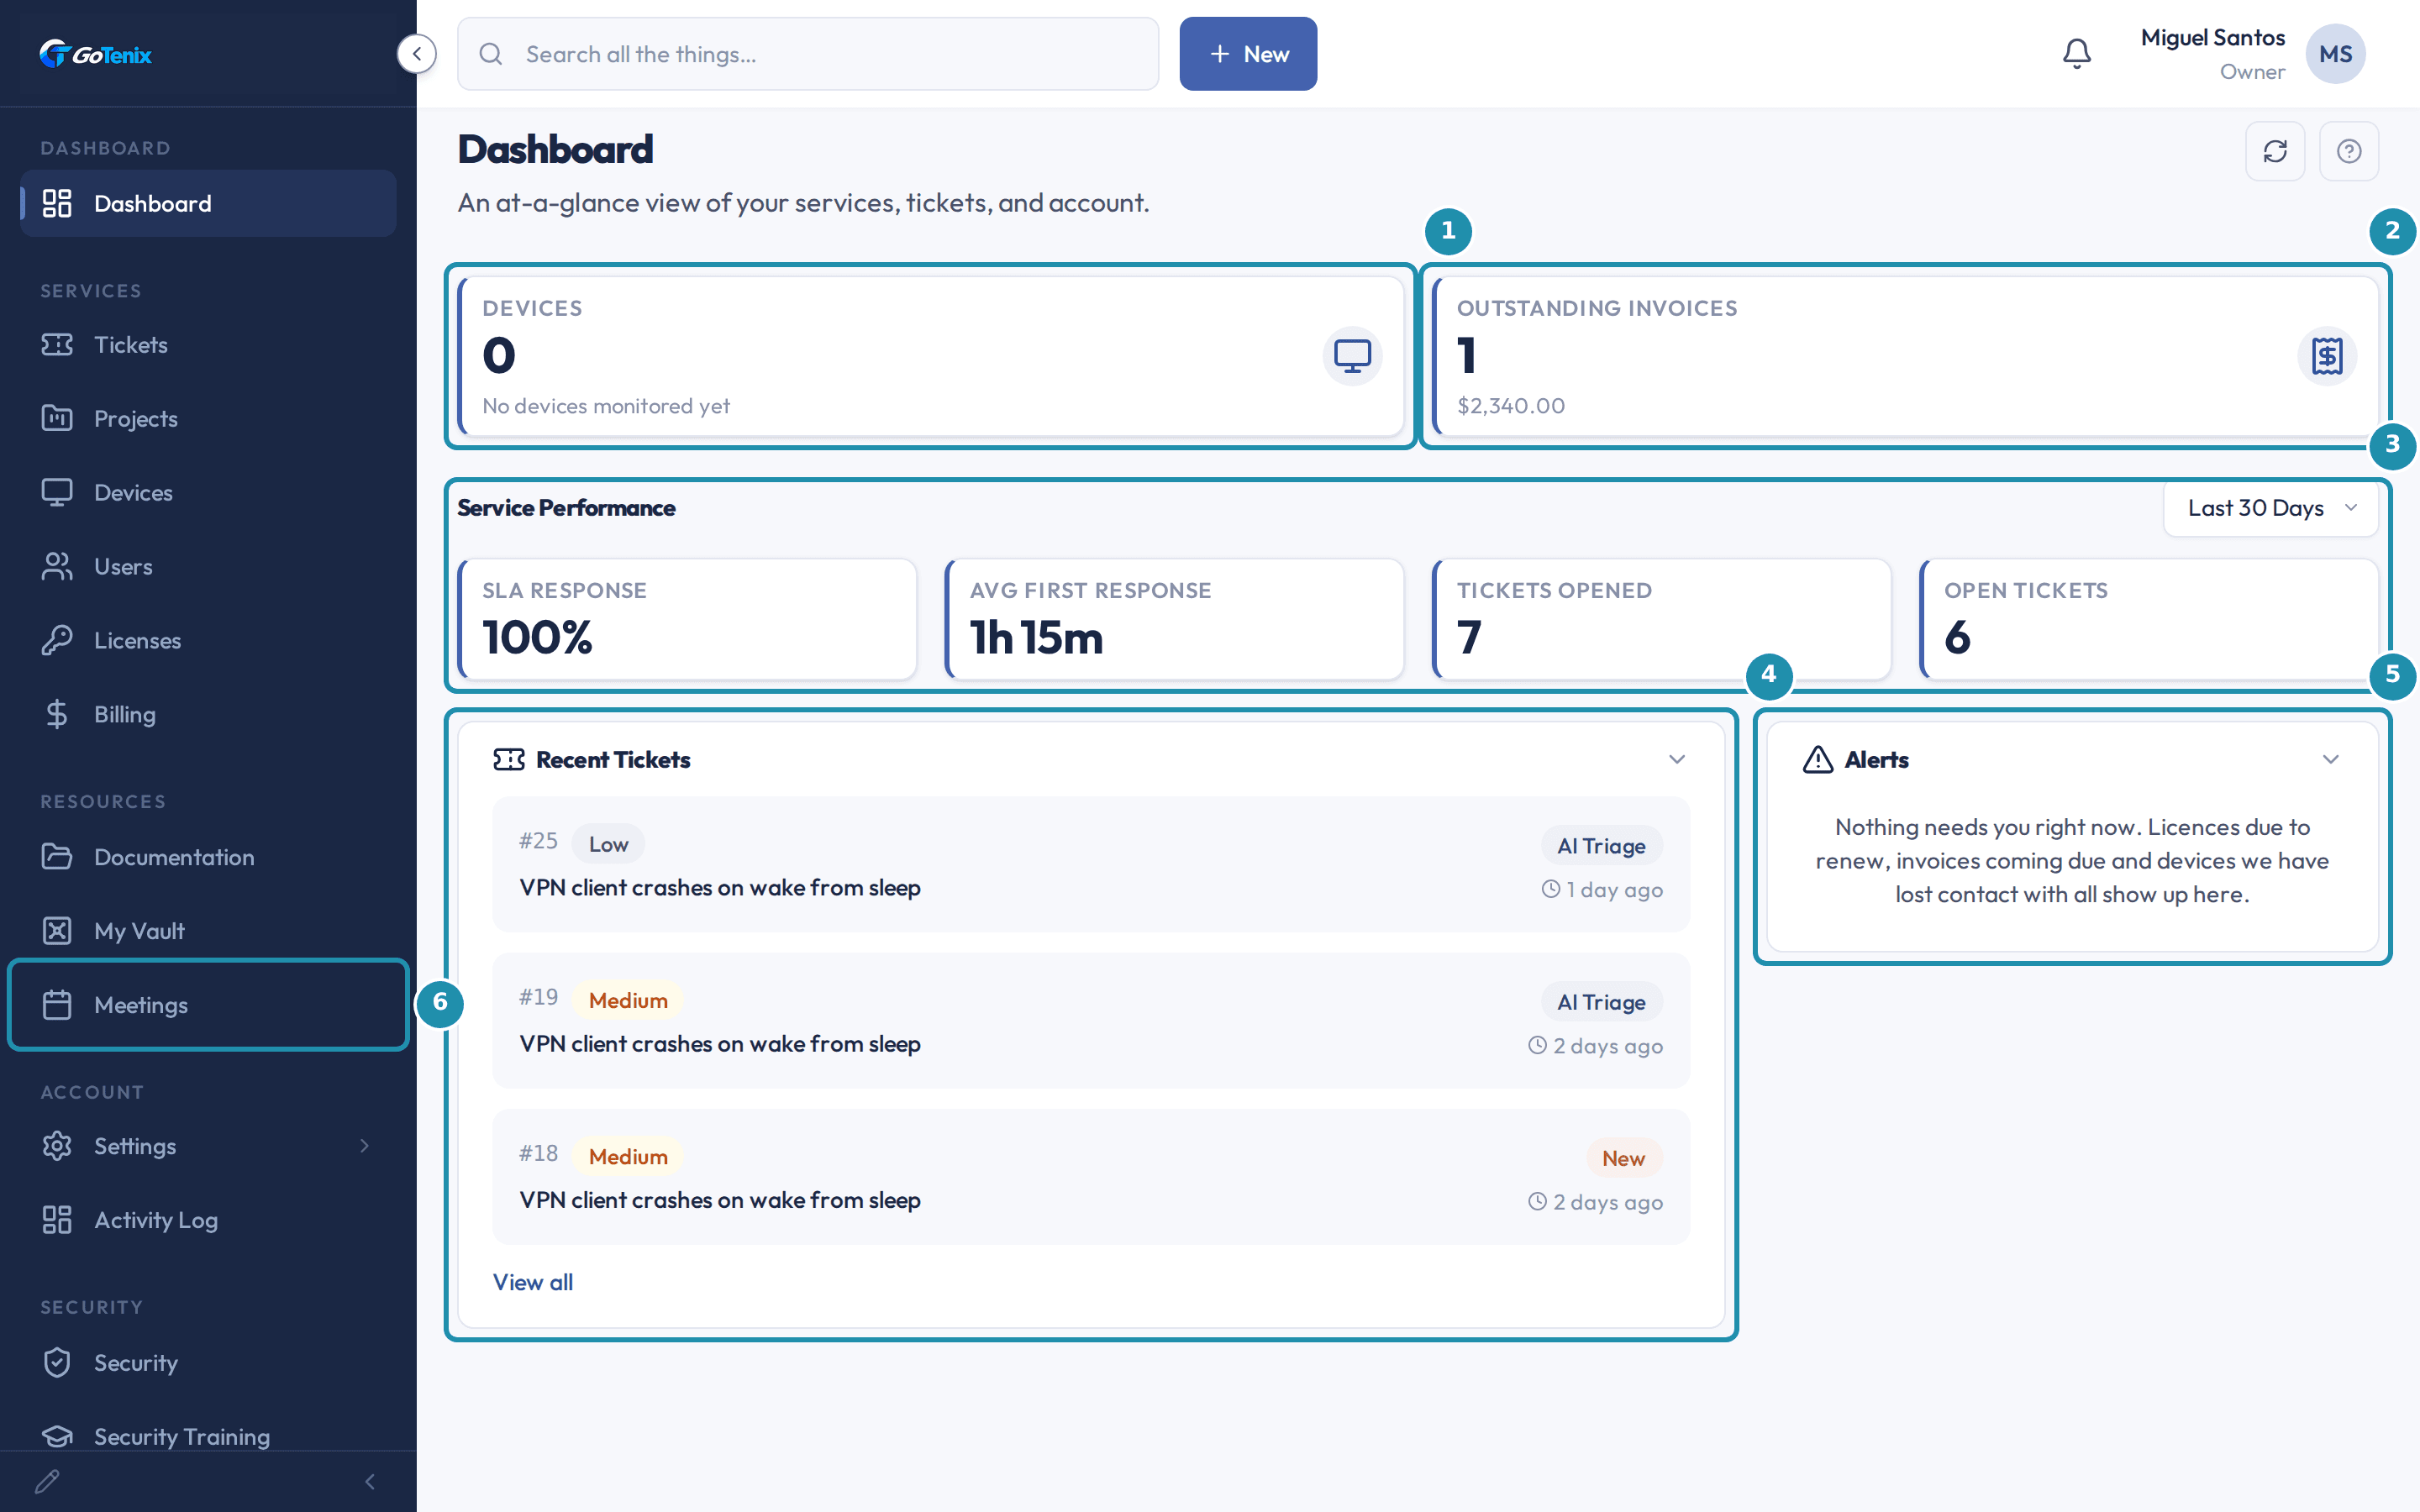Click the collapse arrow at sidebar bottom

(x=370, y=1481)
